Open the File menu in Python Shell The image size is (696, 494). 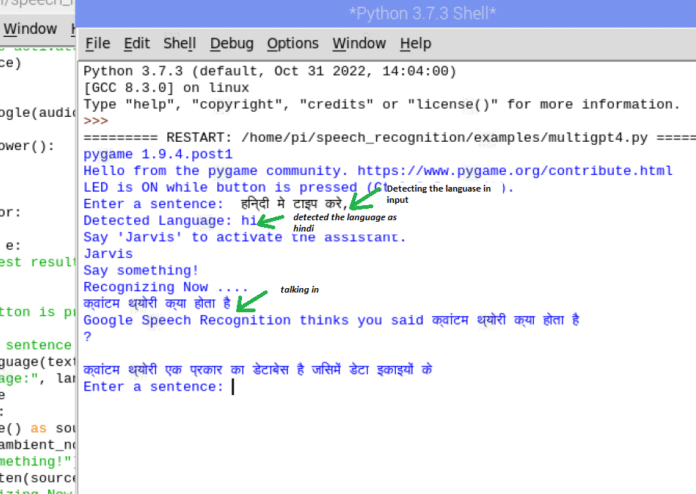(x=97, y=43)
